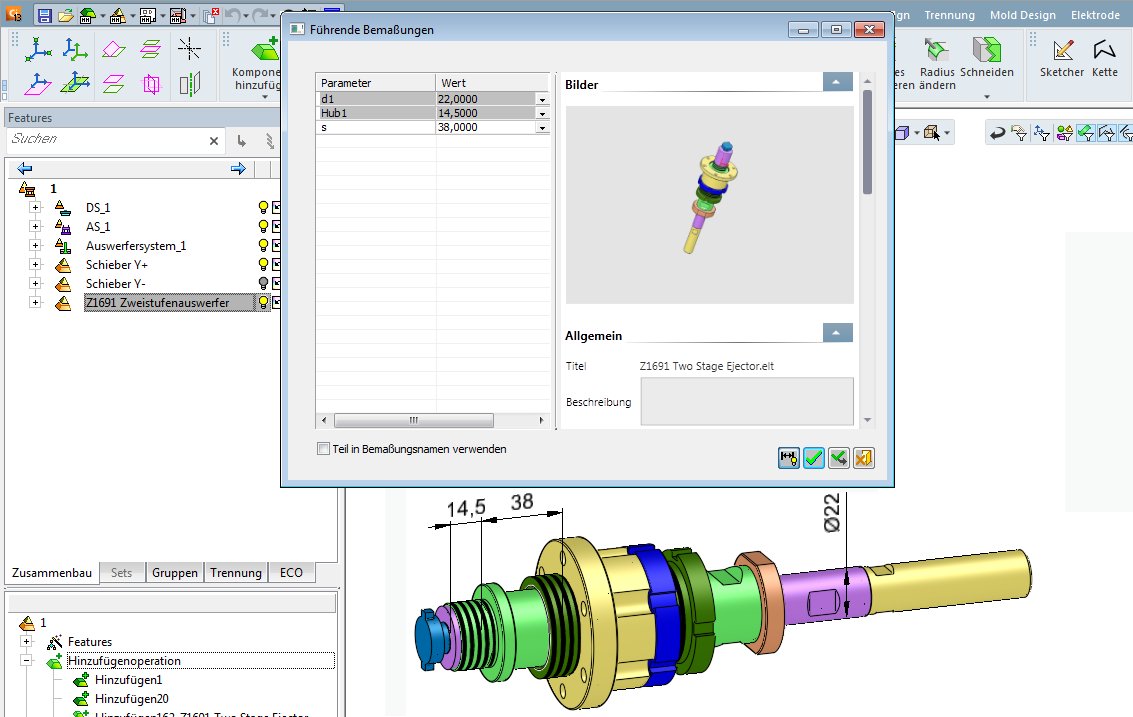Open the d1 value dropdown

[x=542, y=100]
